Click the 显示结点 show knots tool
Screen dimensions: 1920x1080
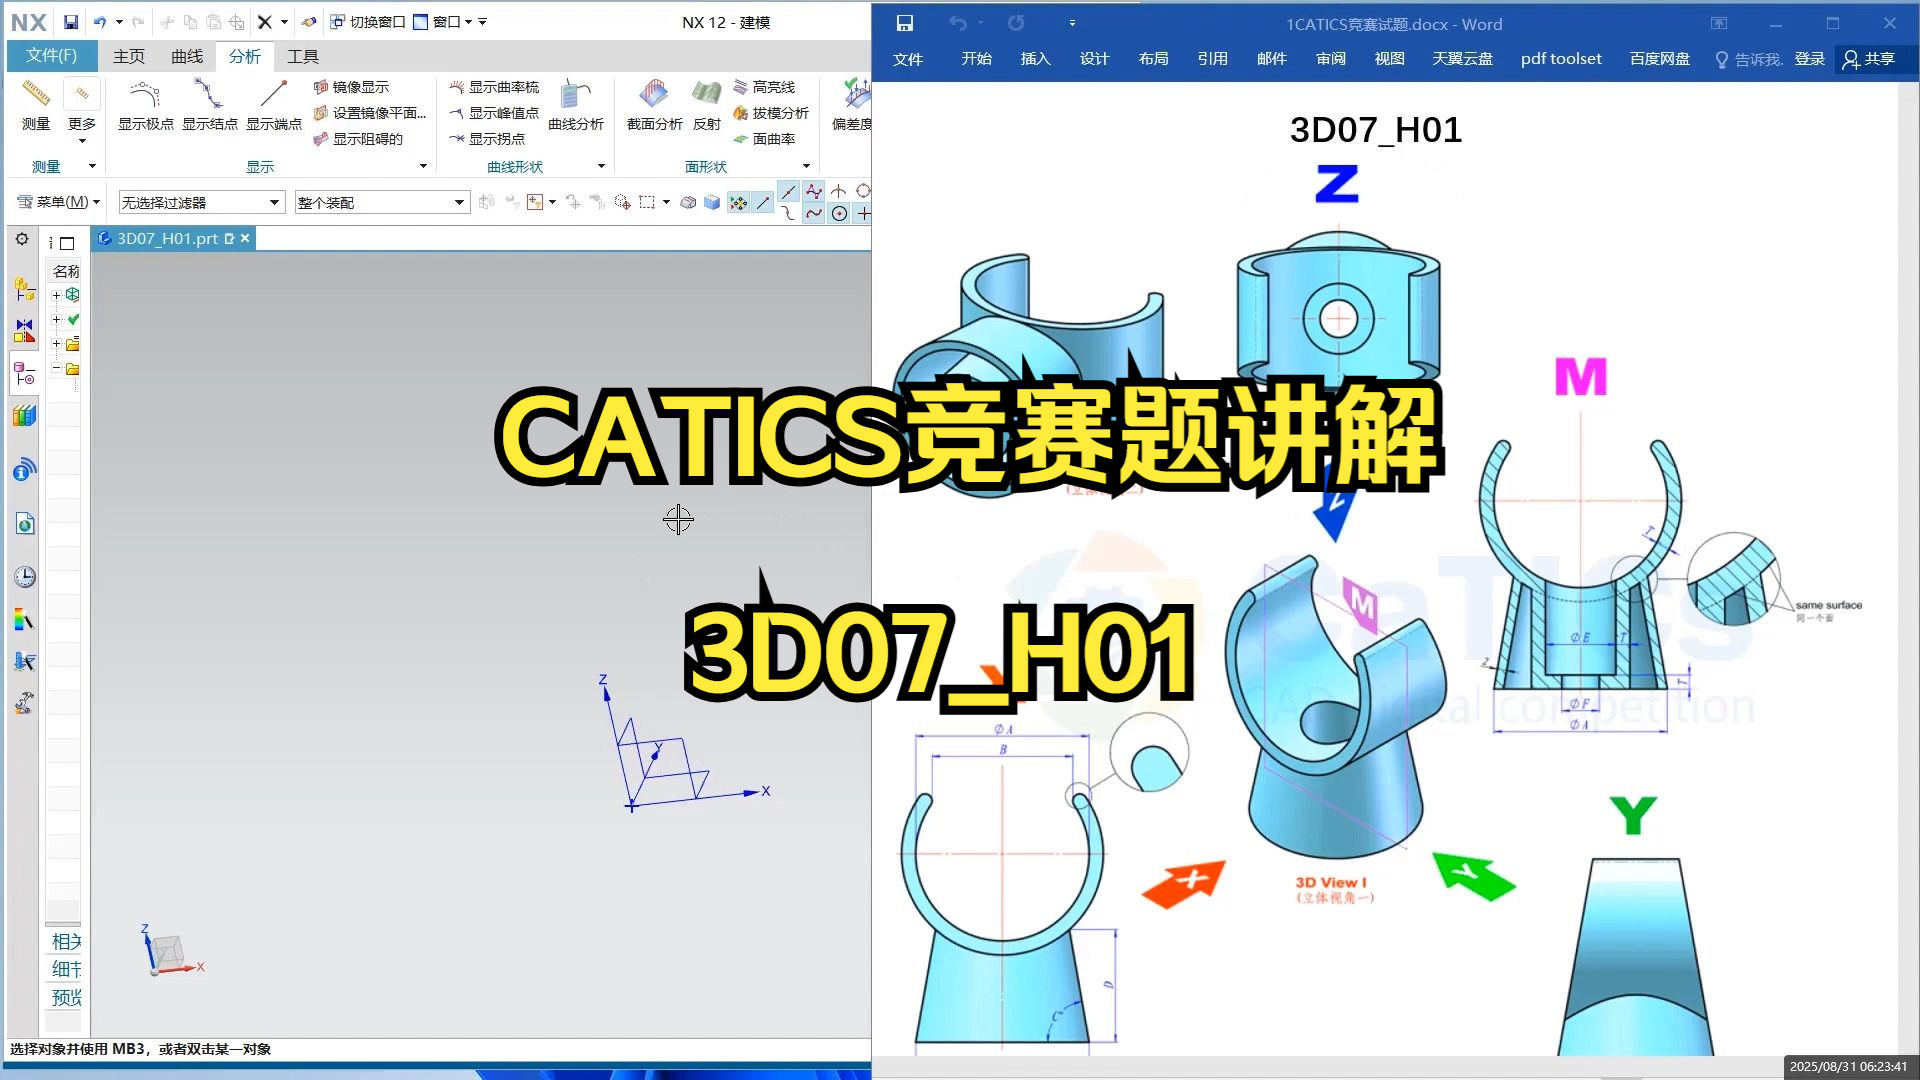coord(210,105)
